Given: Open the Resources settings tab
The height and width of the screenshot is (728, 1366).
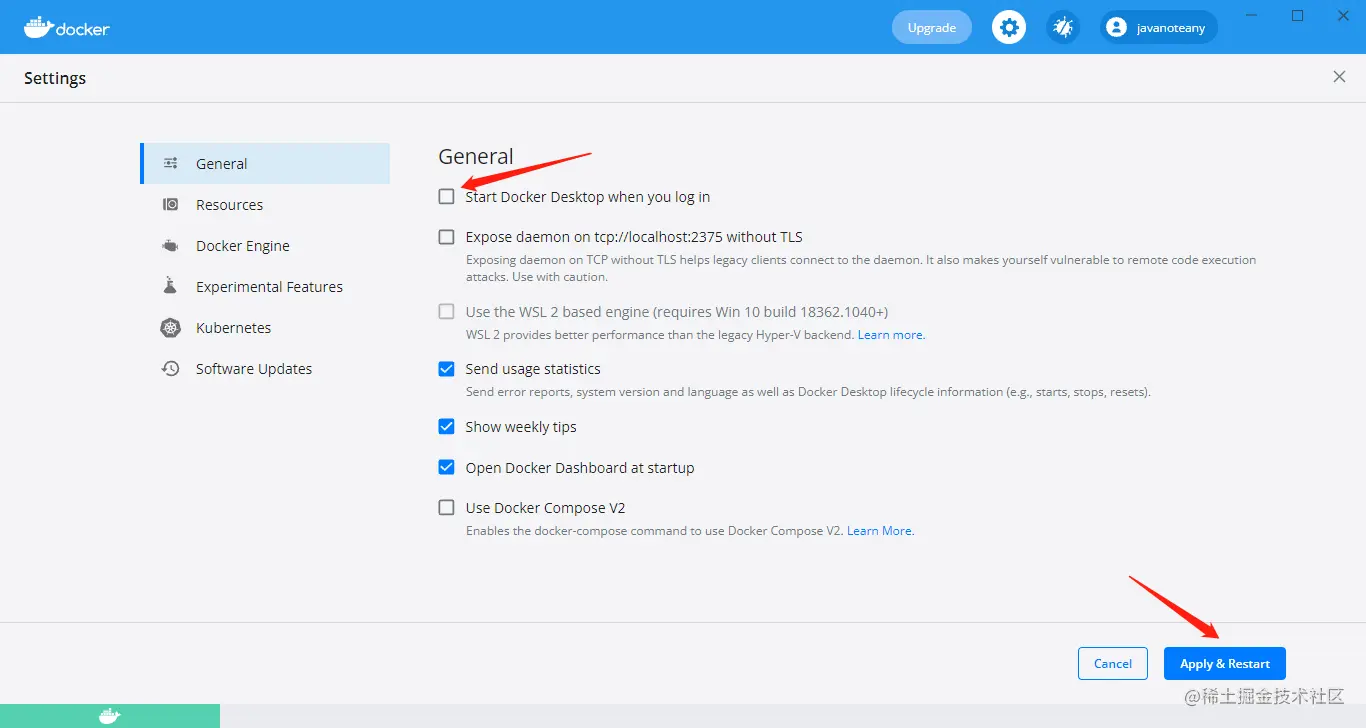Looking at the screenshot, I should (265, 204).
